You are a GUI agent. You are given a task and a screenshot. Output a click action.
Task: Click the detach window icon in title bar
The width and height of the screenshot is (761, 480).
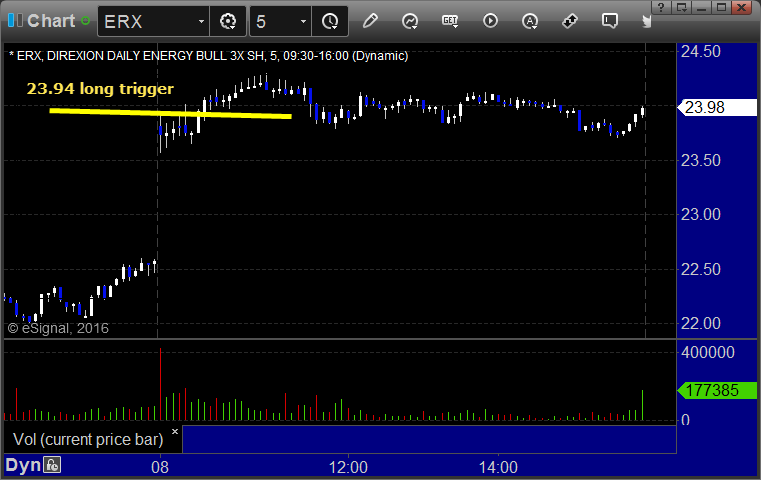pyautogui.click(x=681, y=7)
